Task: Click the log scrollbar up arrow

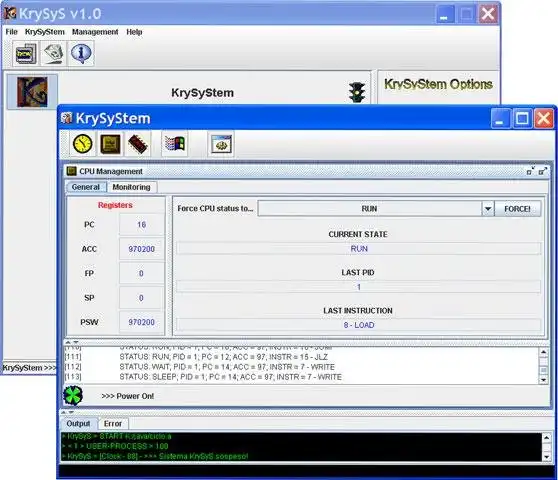Action: pos(543,352)
